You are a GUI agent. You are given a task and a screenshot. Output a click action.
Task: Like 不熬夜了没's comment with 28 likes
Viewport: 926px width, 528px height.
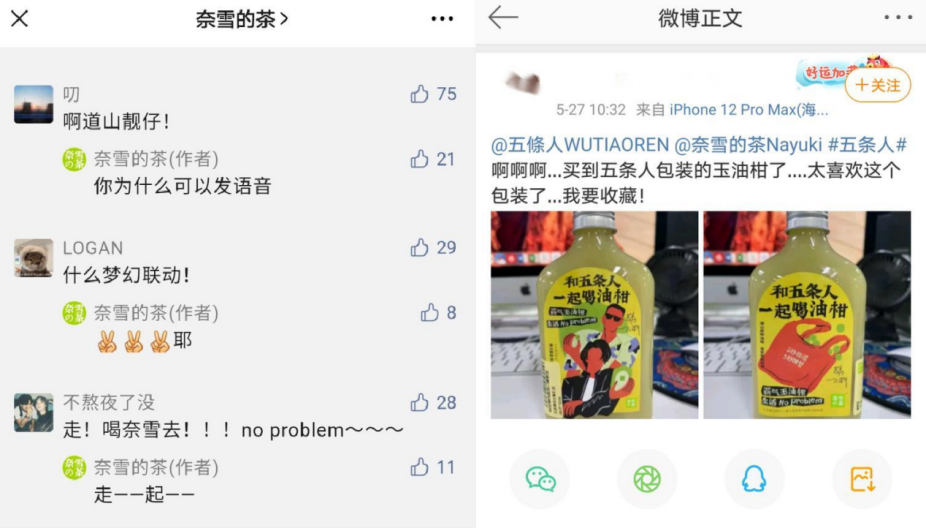pos(419,402)
